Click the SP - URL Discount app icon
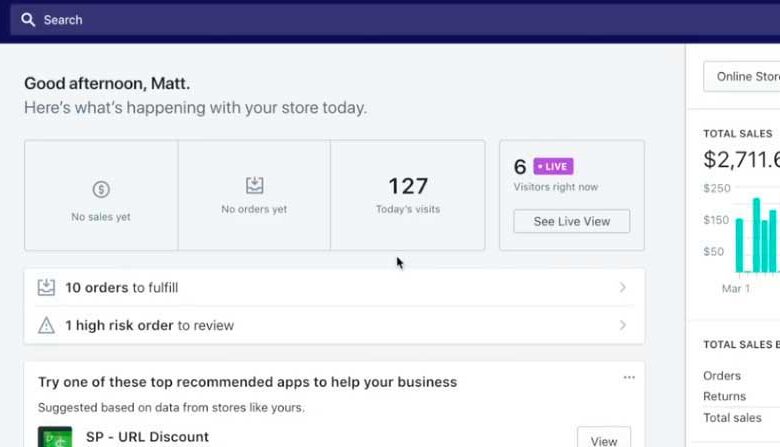 click(x=54, y=437)
